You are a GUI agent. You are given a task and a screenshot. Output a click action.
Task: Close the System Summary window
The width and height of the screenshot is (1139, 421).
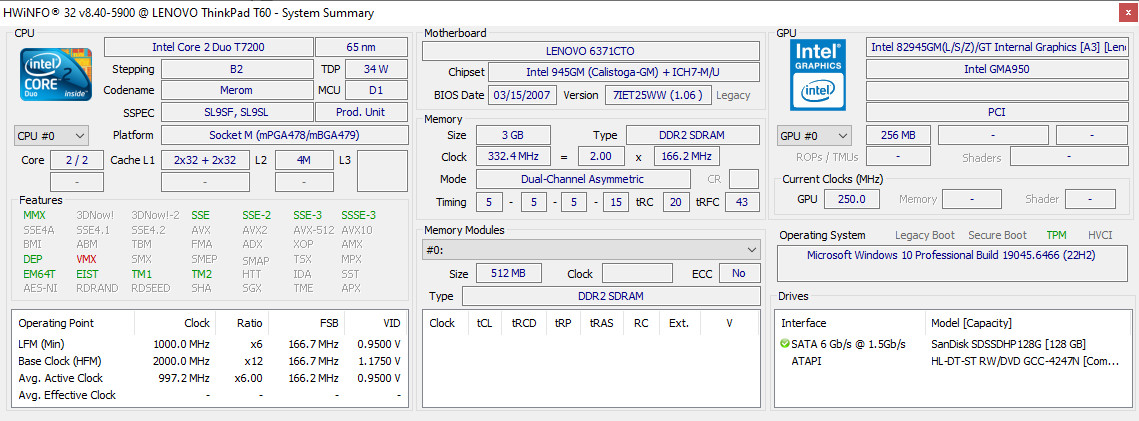[1126, 12]
